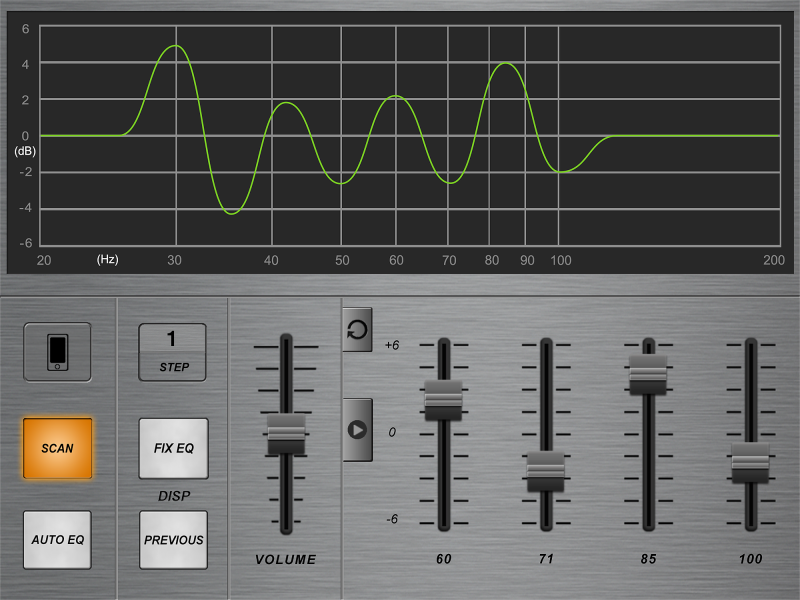Click the 200 Hz label on graph axis
This screenshot has height=600, width=800.
pos(773,260)
